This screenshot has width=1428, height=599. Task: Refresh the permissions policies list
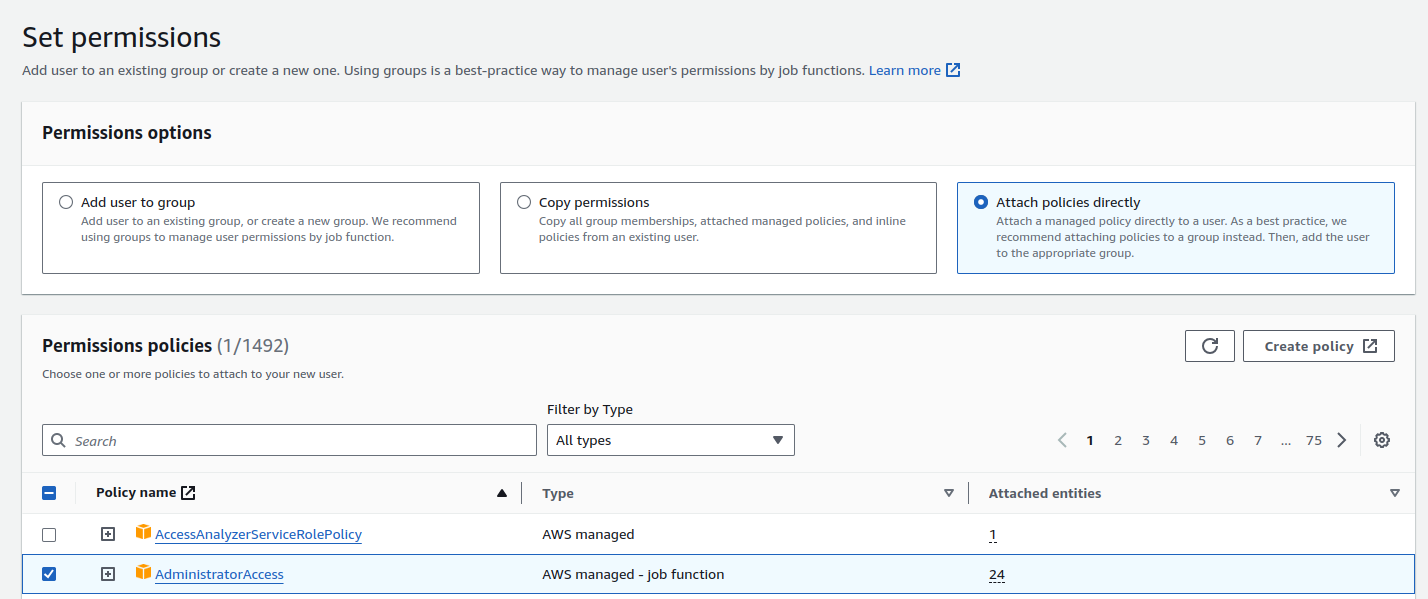click(x=1209, y=345)
